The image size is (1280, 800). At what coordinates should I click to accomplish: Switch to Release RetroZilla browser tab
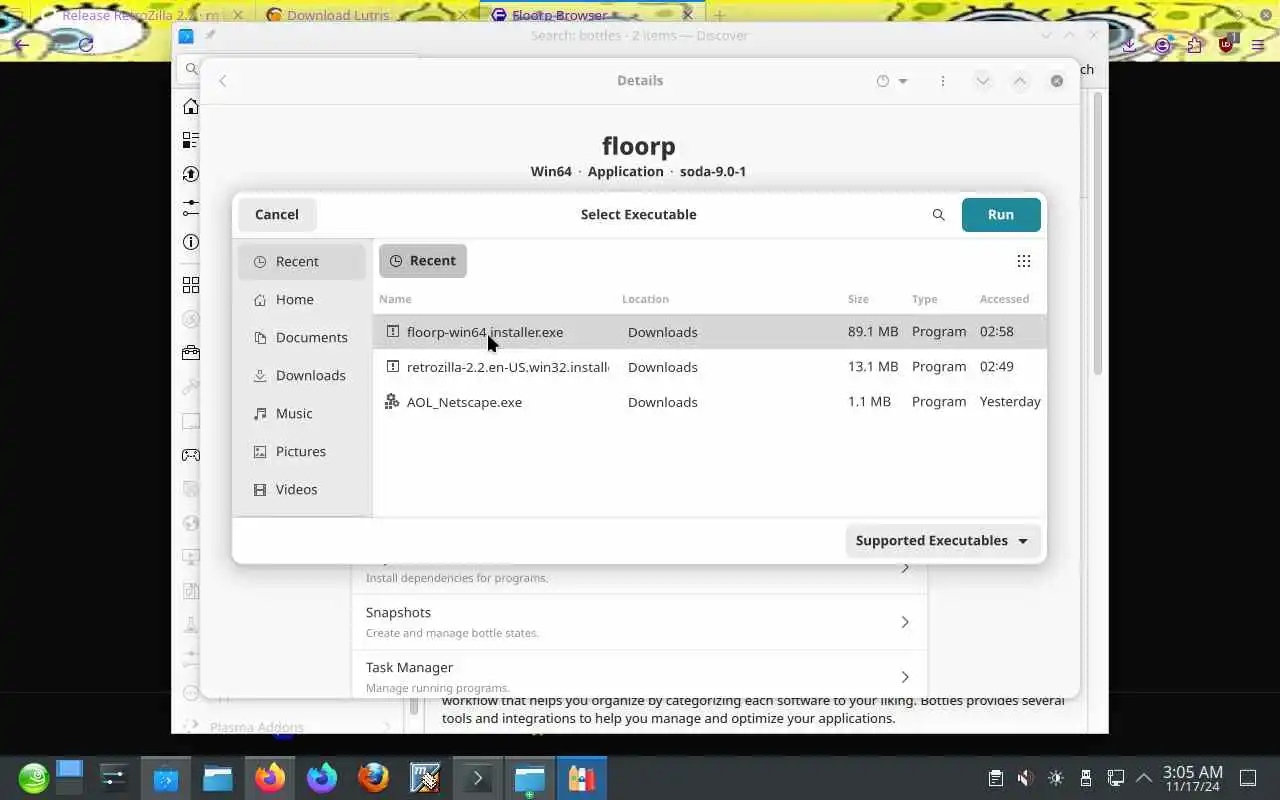pos(140,15)
